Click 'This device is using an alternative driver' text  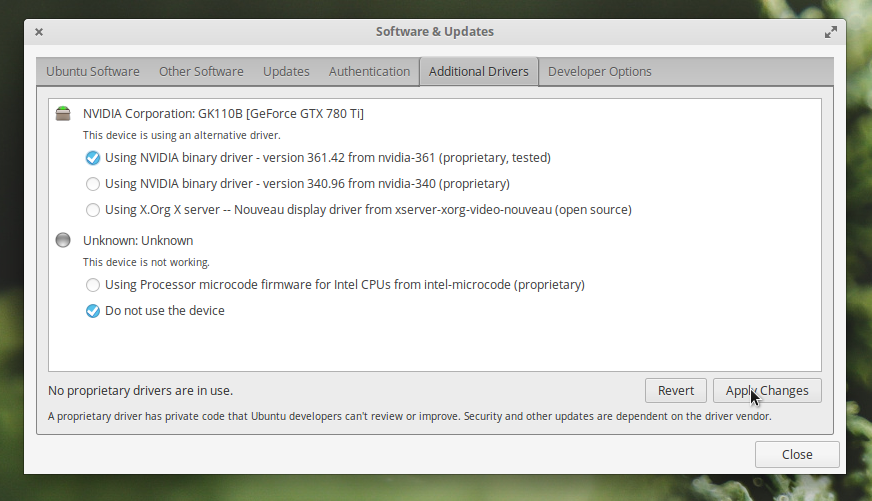181,135
